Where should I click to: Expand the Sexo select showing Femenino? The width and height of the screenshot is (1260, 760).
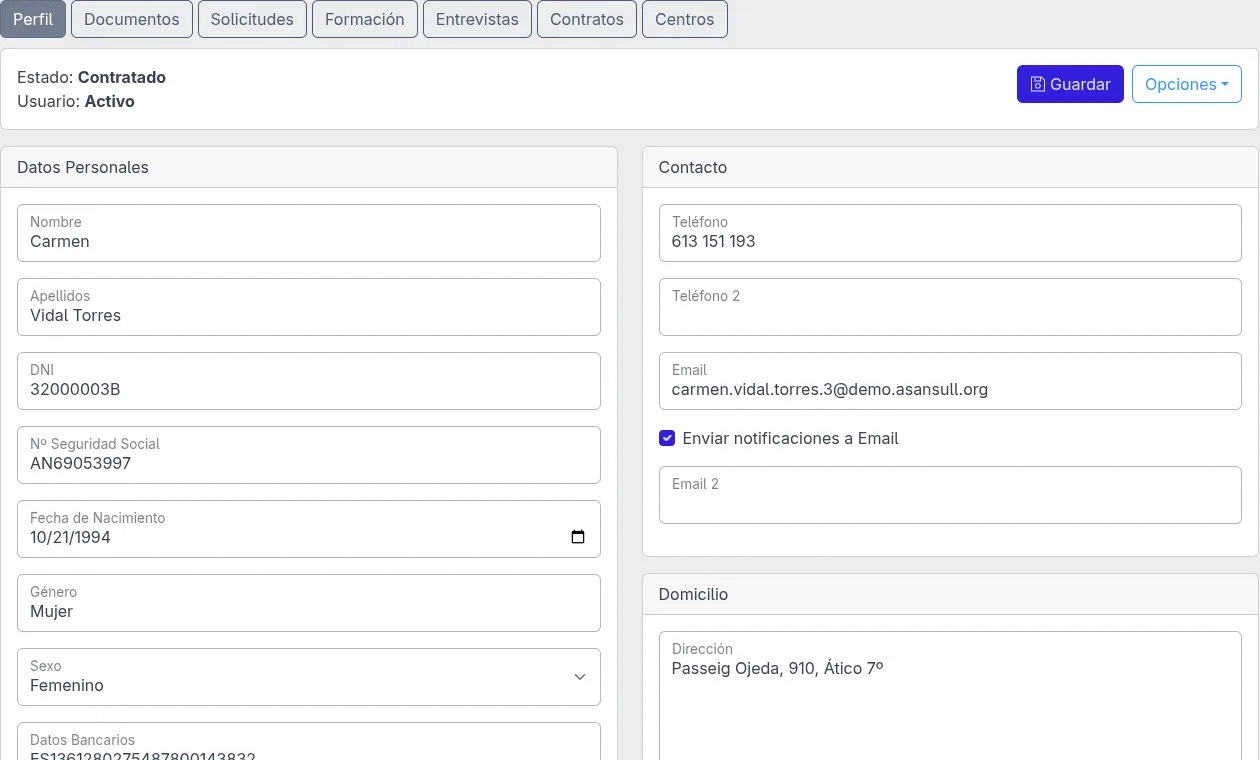coord(309,677)
